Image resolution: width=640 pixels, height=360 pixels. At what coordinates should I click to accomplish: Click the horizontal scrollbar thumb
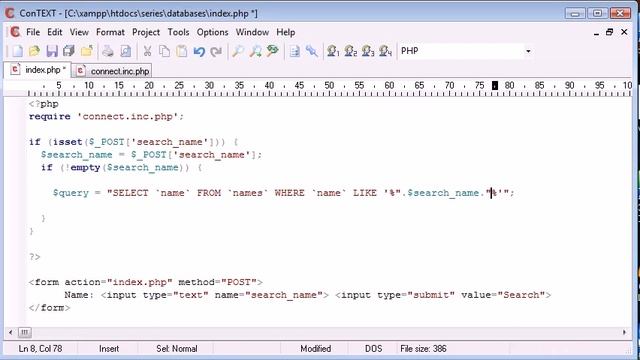[x=24, y=332]
